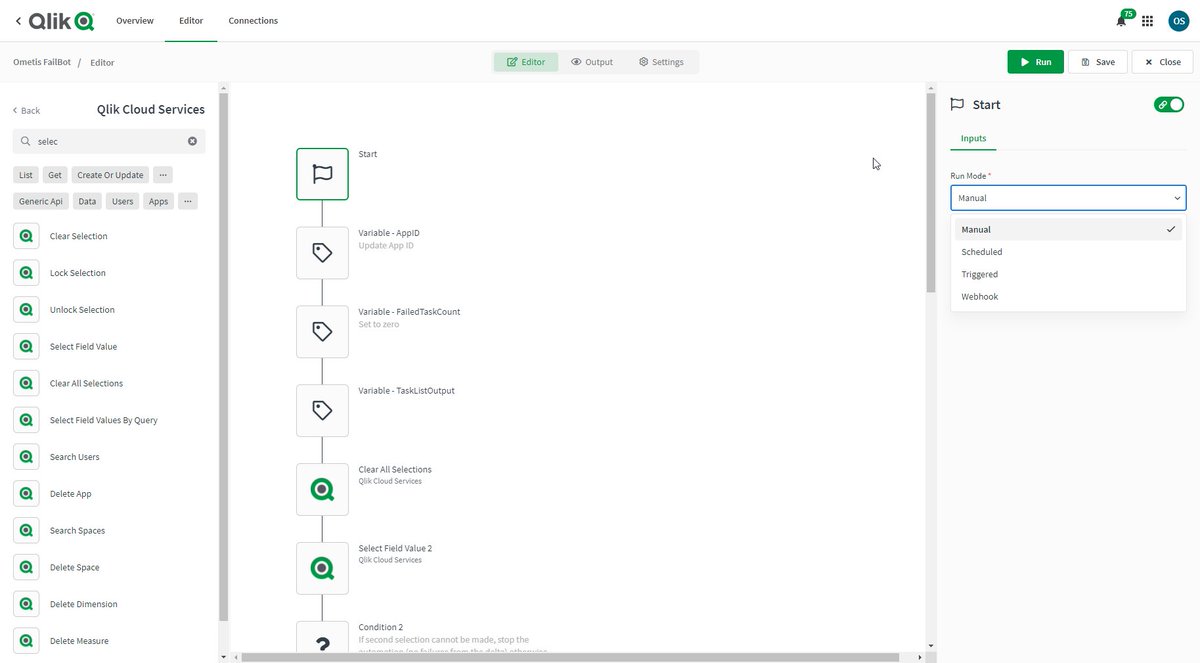
Task: Expand more action filters ellipsis
Action: [163, 175]
